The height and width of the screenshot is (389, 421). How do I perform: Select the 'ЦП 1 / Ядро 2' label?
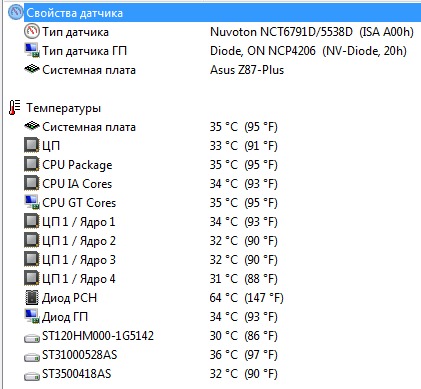(x=79, y=241)
